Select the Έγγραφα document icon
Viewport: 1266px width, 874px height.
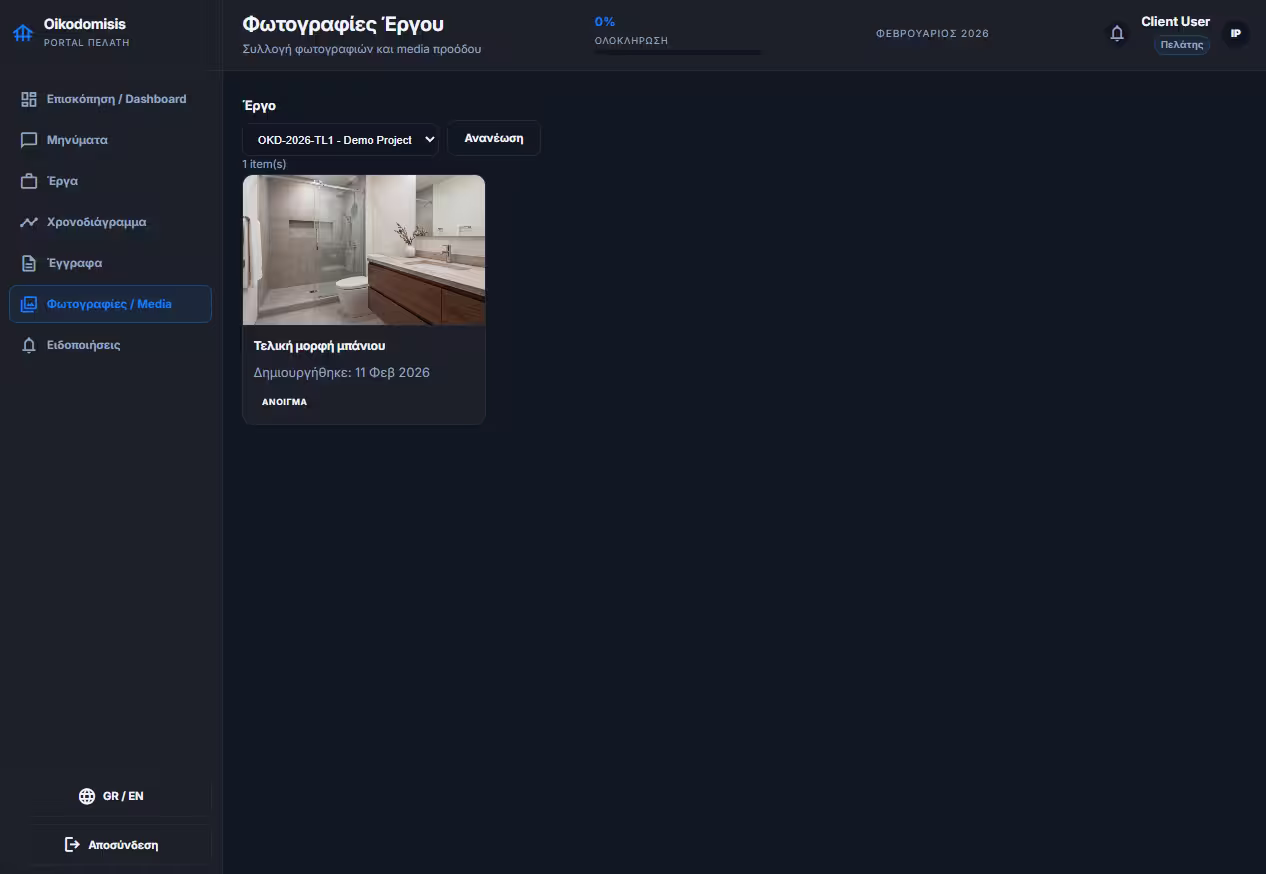28,262
